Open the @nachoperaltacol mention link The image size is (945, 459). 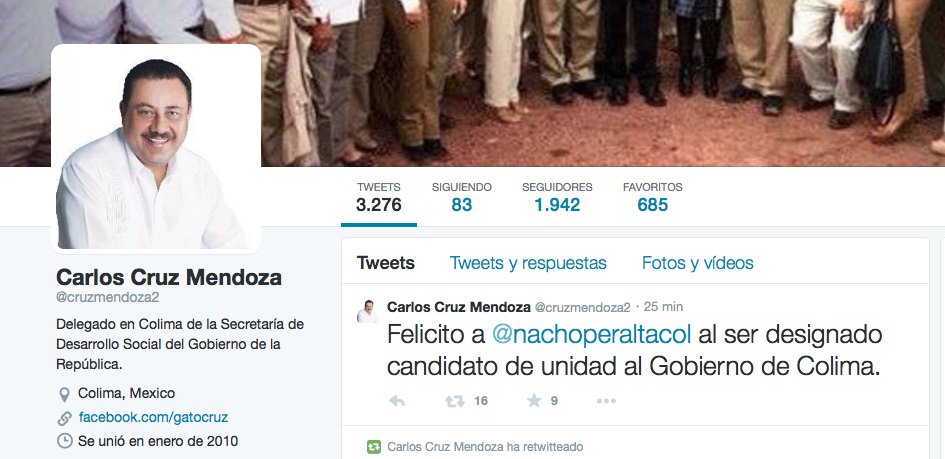point(591,335)
